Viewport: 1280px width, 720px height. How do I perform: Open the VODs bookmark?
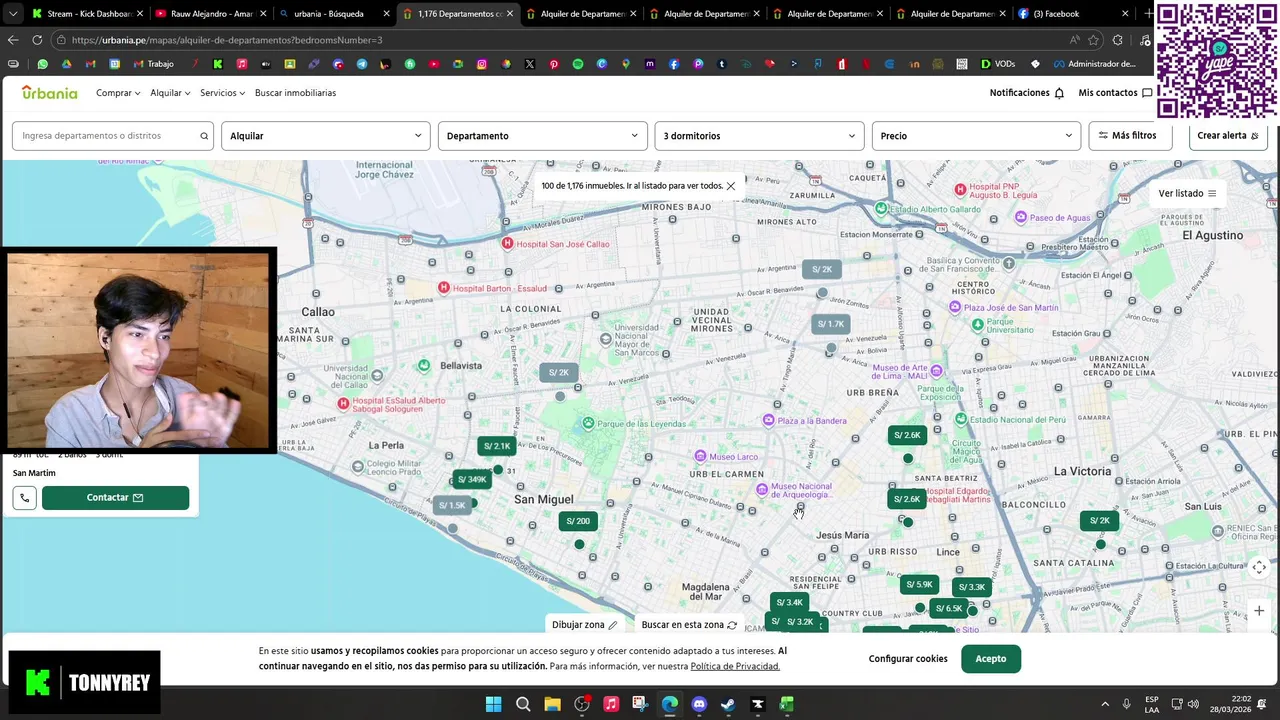[998, 64]
